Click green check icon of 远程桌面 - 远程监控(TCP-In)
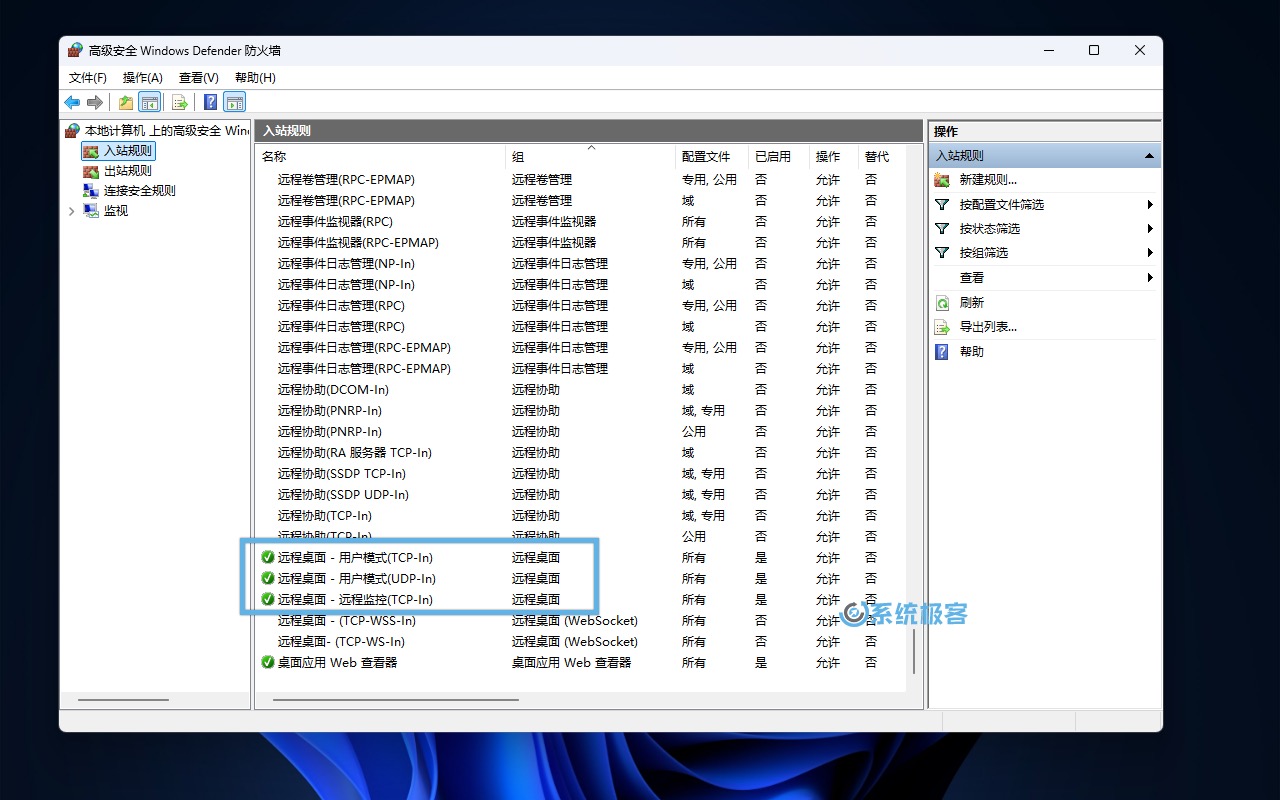Image resolution: width=1280 pixels, height=800 pixels. [x=268, y=599]
